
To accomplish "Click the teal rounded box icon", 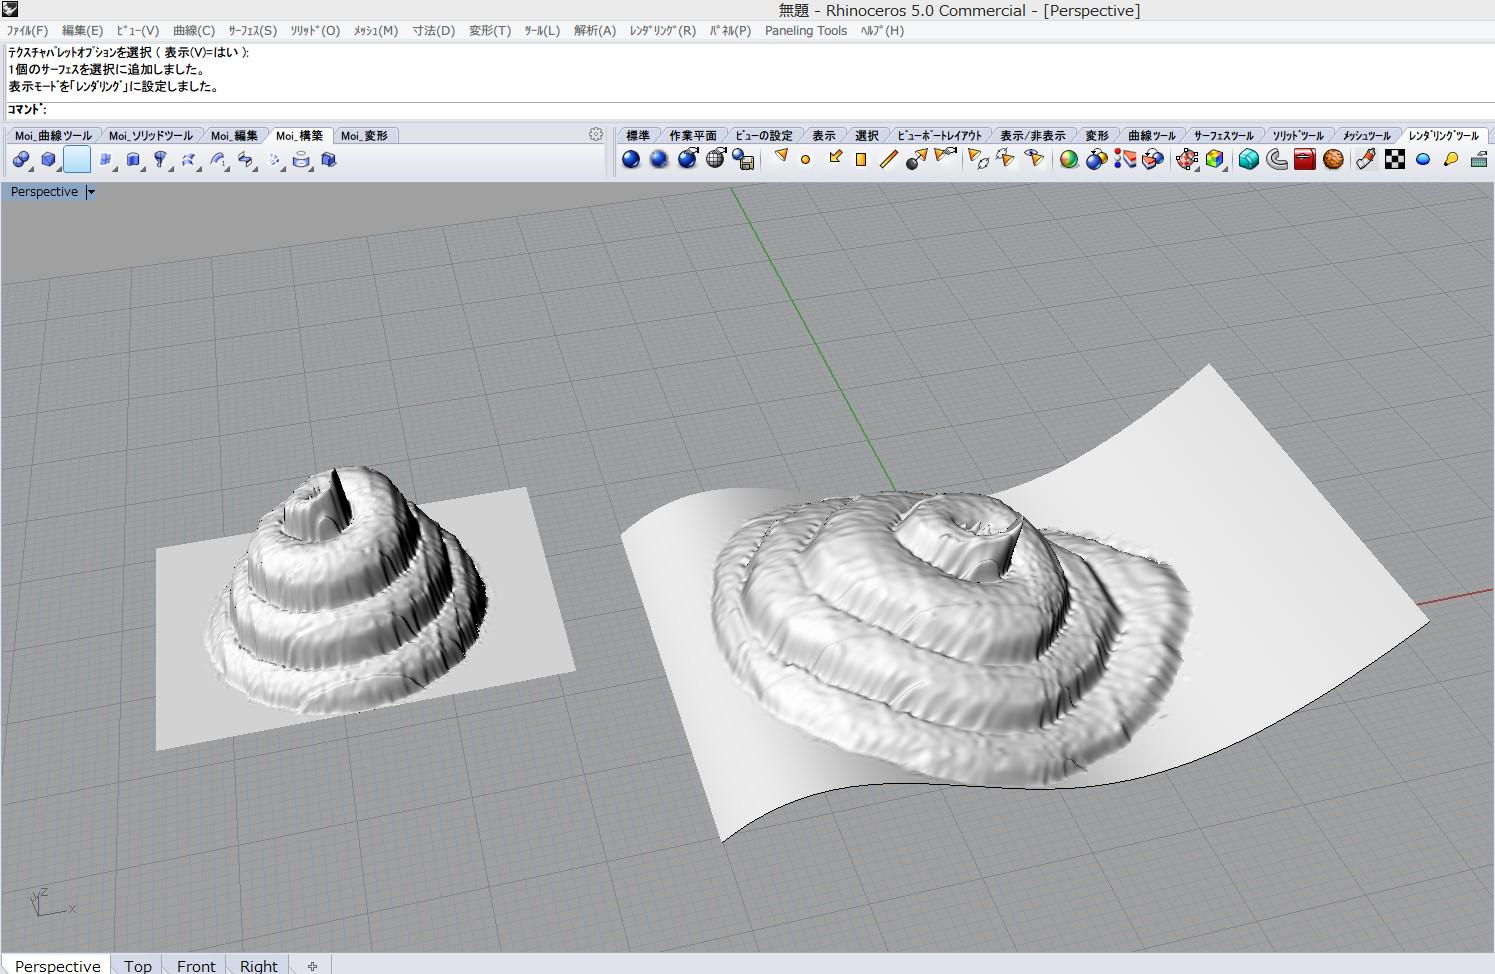I will click(1249, 159).
